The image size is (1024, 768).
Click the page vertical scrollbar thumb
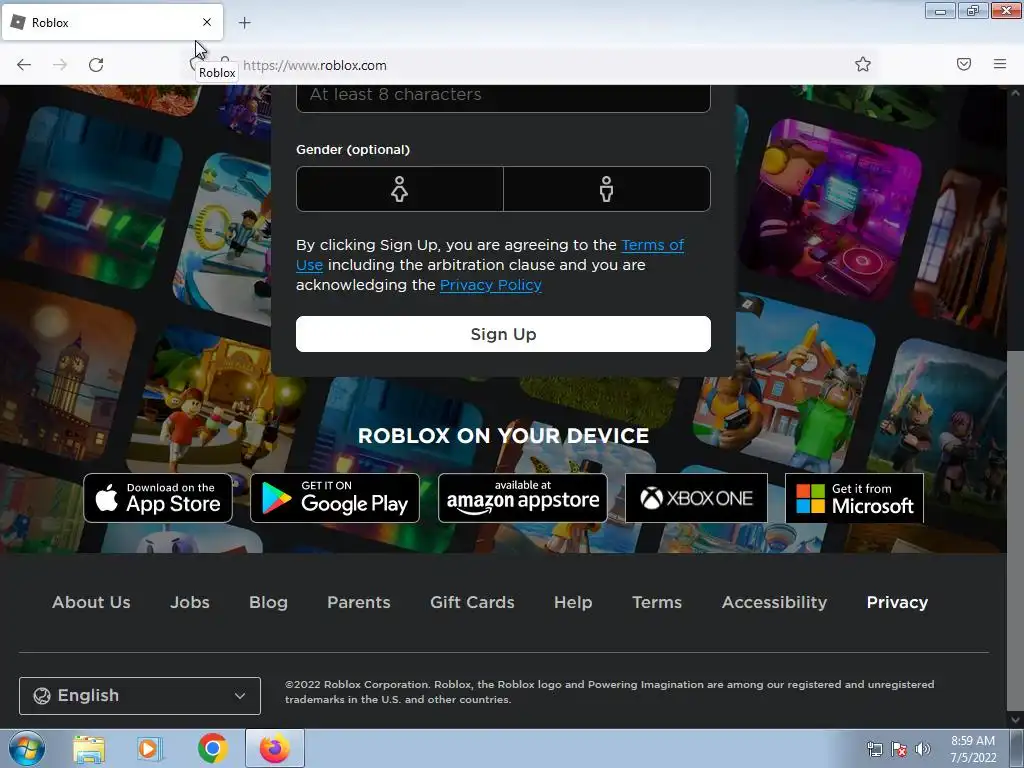[x=1015, y=529]
